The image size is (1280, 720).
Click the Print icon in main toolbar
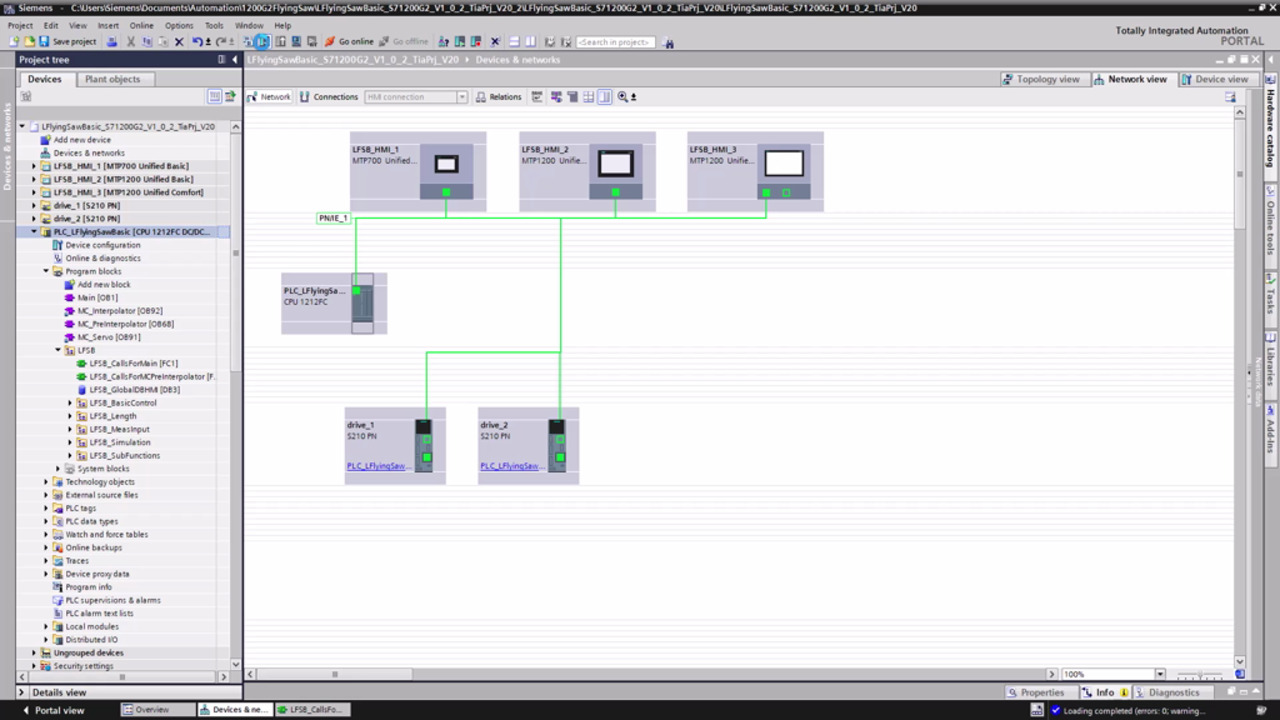tap(111, 42)
